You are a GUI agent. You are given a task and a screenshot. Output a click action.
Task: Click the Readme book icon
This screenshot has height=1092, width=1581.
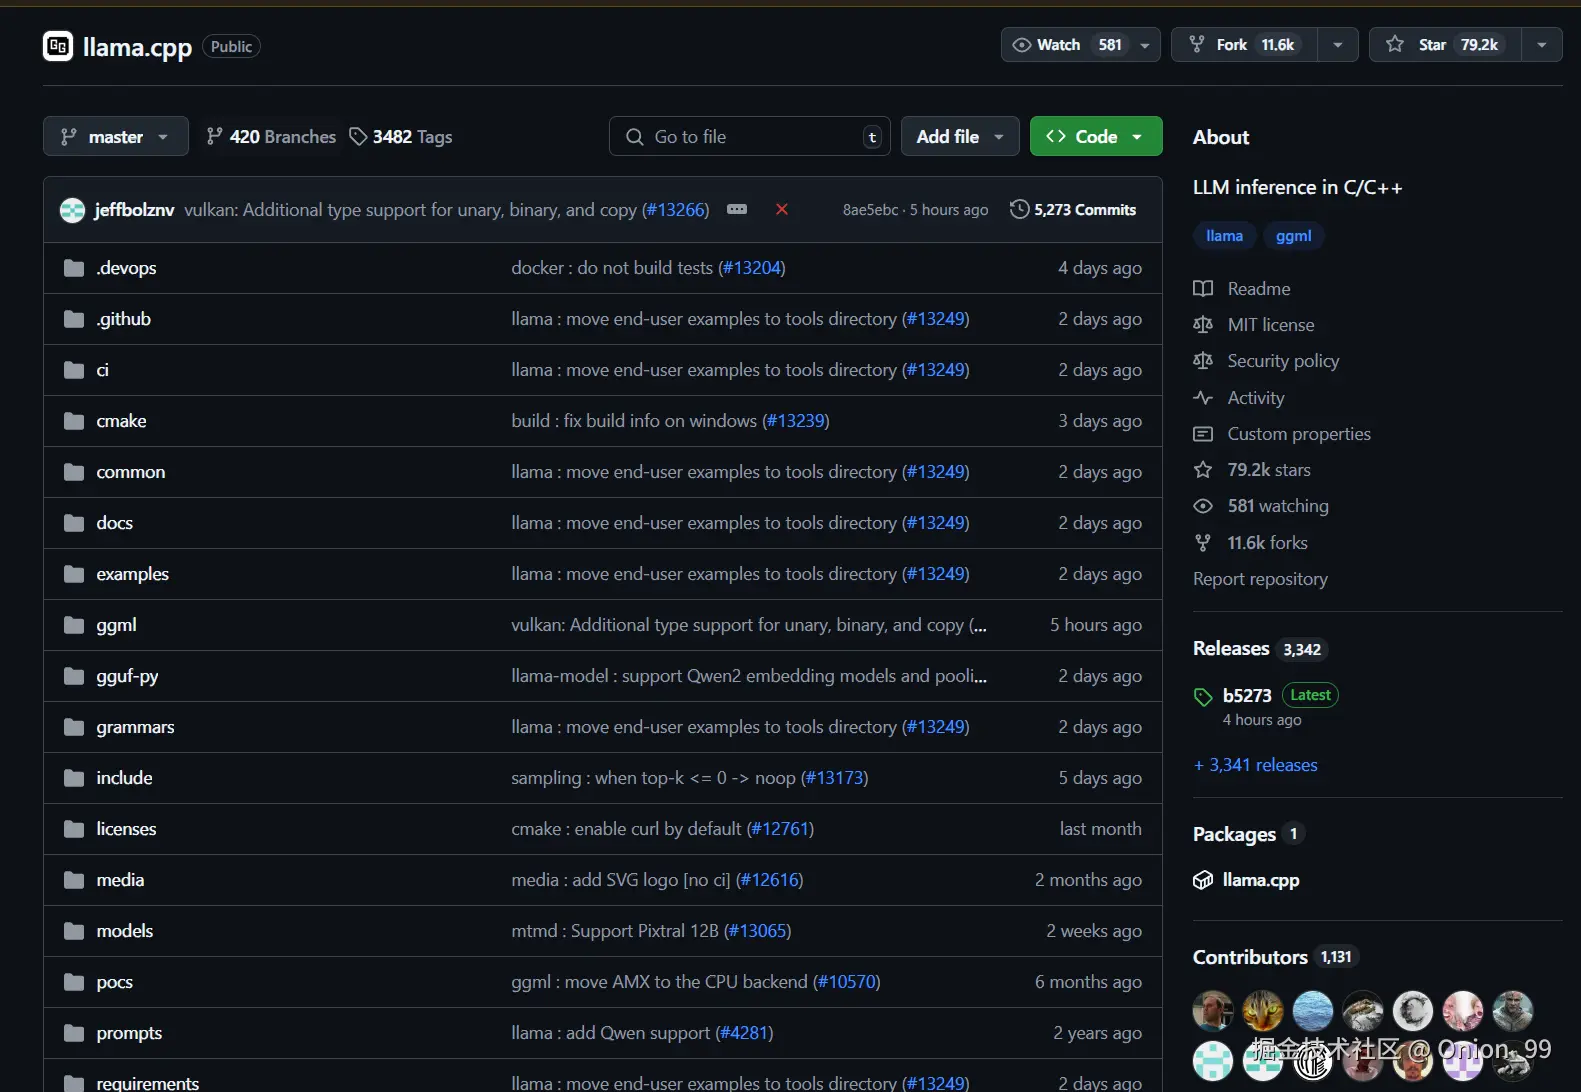point(1203,289)
